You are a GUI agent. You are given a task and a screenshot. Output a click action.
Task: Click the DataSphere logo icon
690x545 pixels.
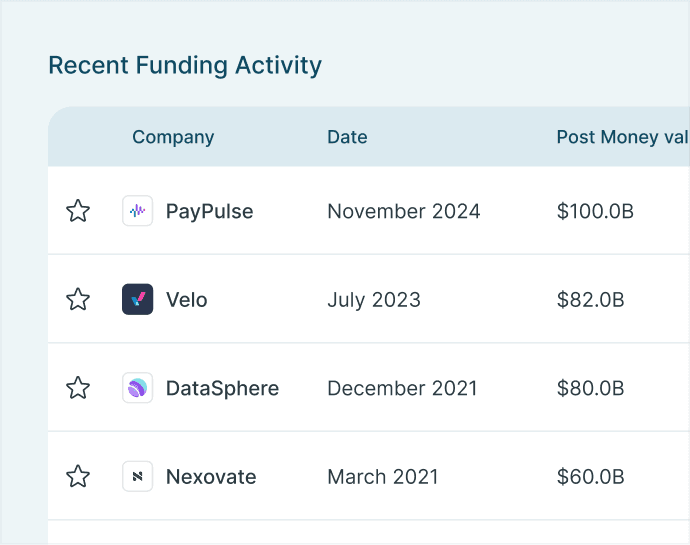pyautogui.click(x=137, y=388)
